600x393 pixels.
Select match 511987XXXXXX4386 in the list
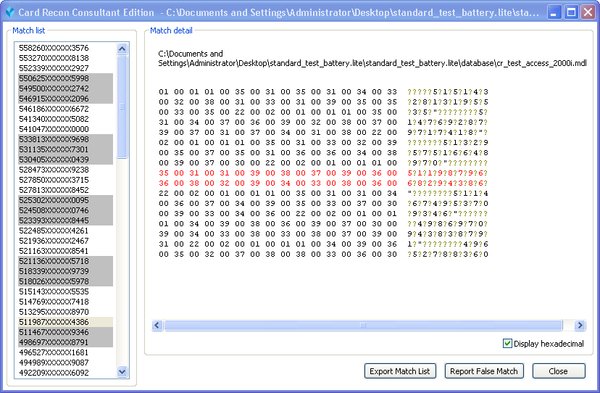[65, 322]
